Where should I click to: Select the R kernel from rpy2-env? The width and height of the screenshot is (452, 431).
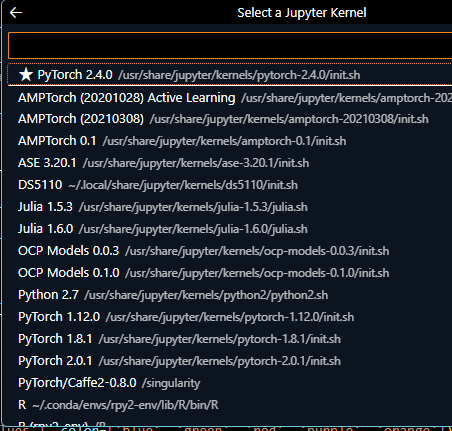pyautogui.click(x=230, y=405)
